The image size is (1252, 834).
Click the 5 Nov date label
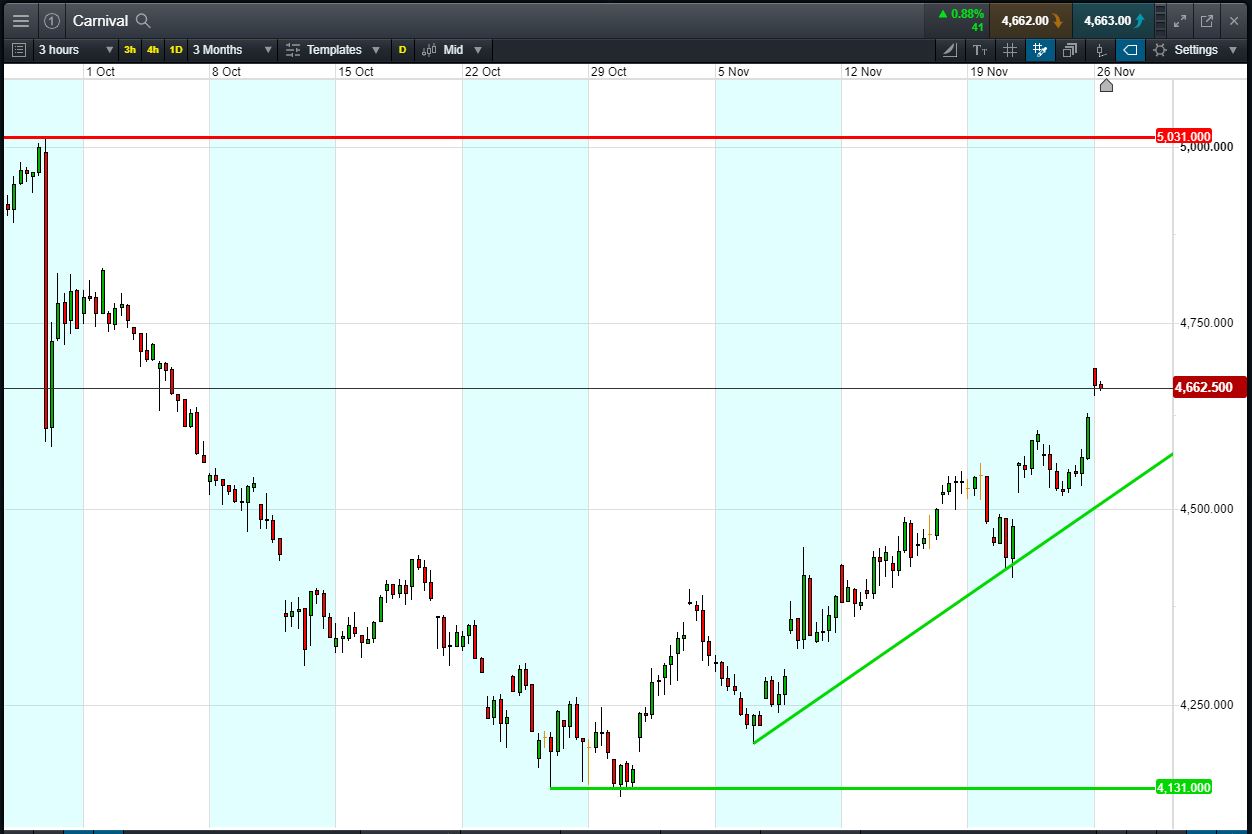[734, 72]
